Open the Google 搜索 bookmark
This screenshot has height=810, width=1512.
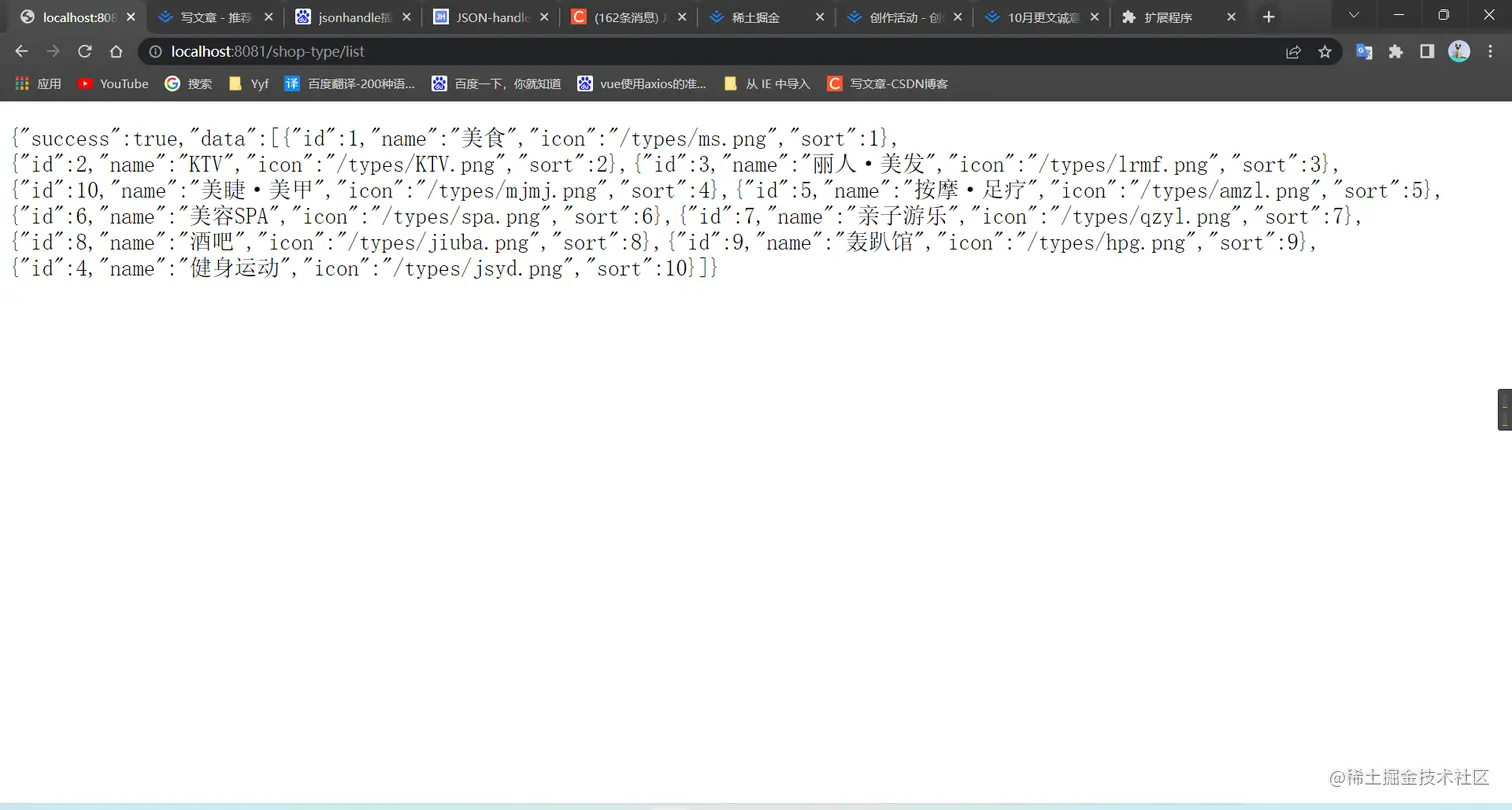pos(189,84)
